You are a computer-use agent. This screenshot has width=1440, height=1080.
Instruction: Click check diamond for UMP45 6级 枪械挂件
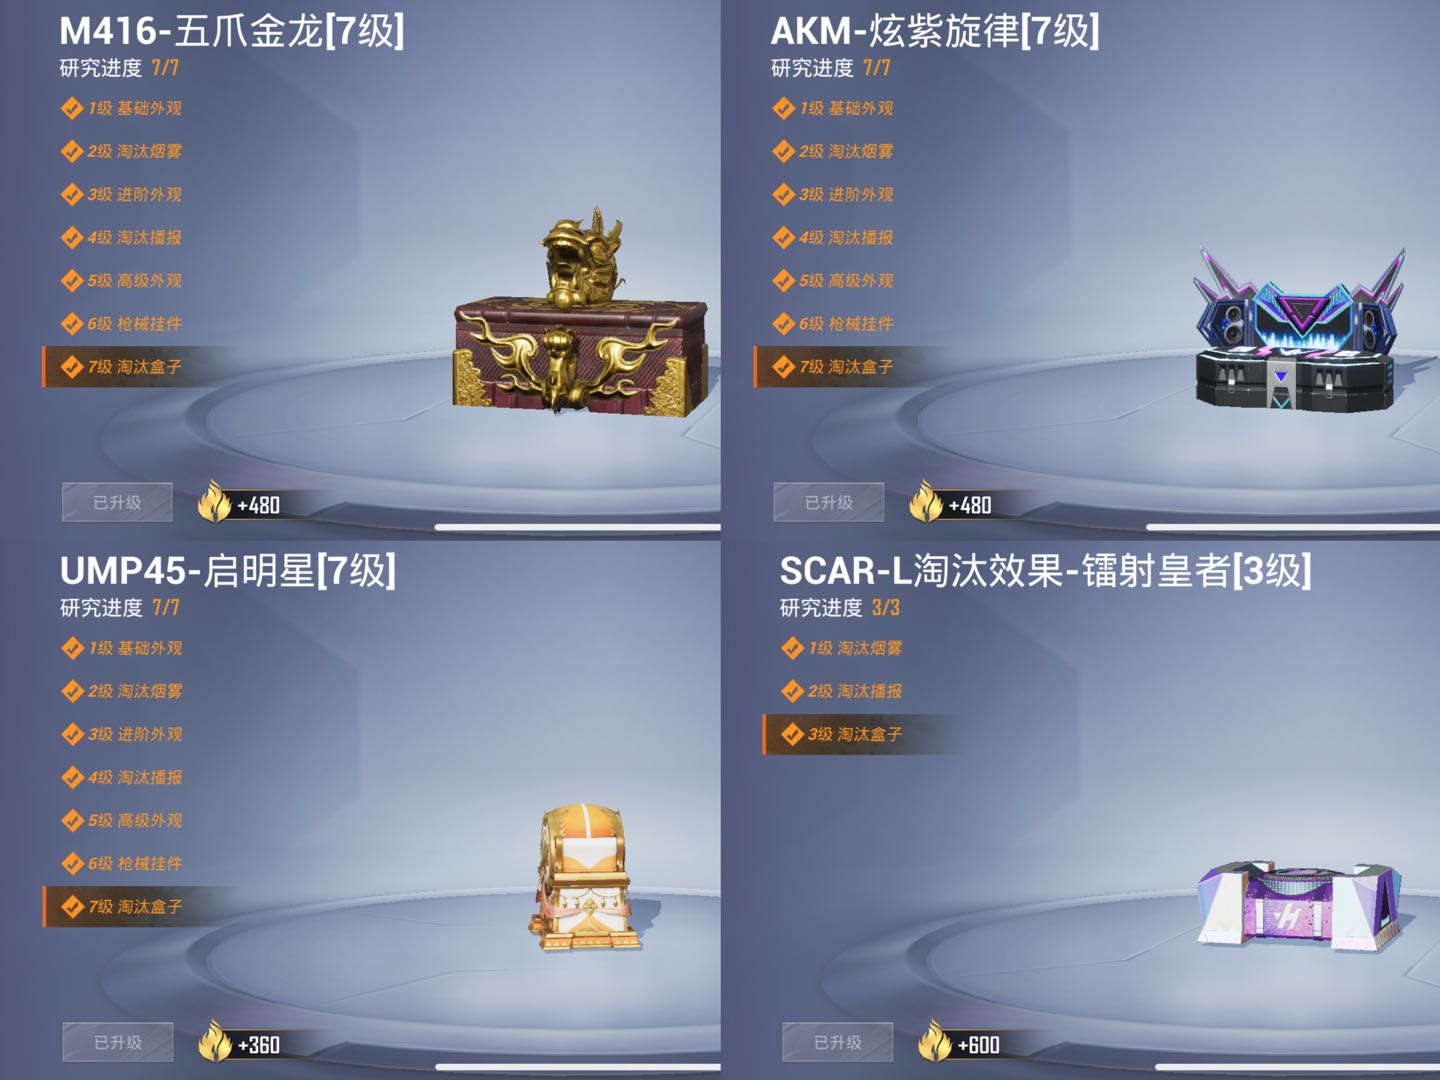pos(73,863)
